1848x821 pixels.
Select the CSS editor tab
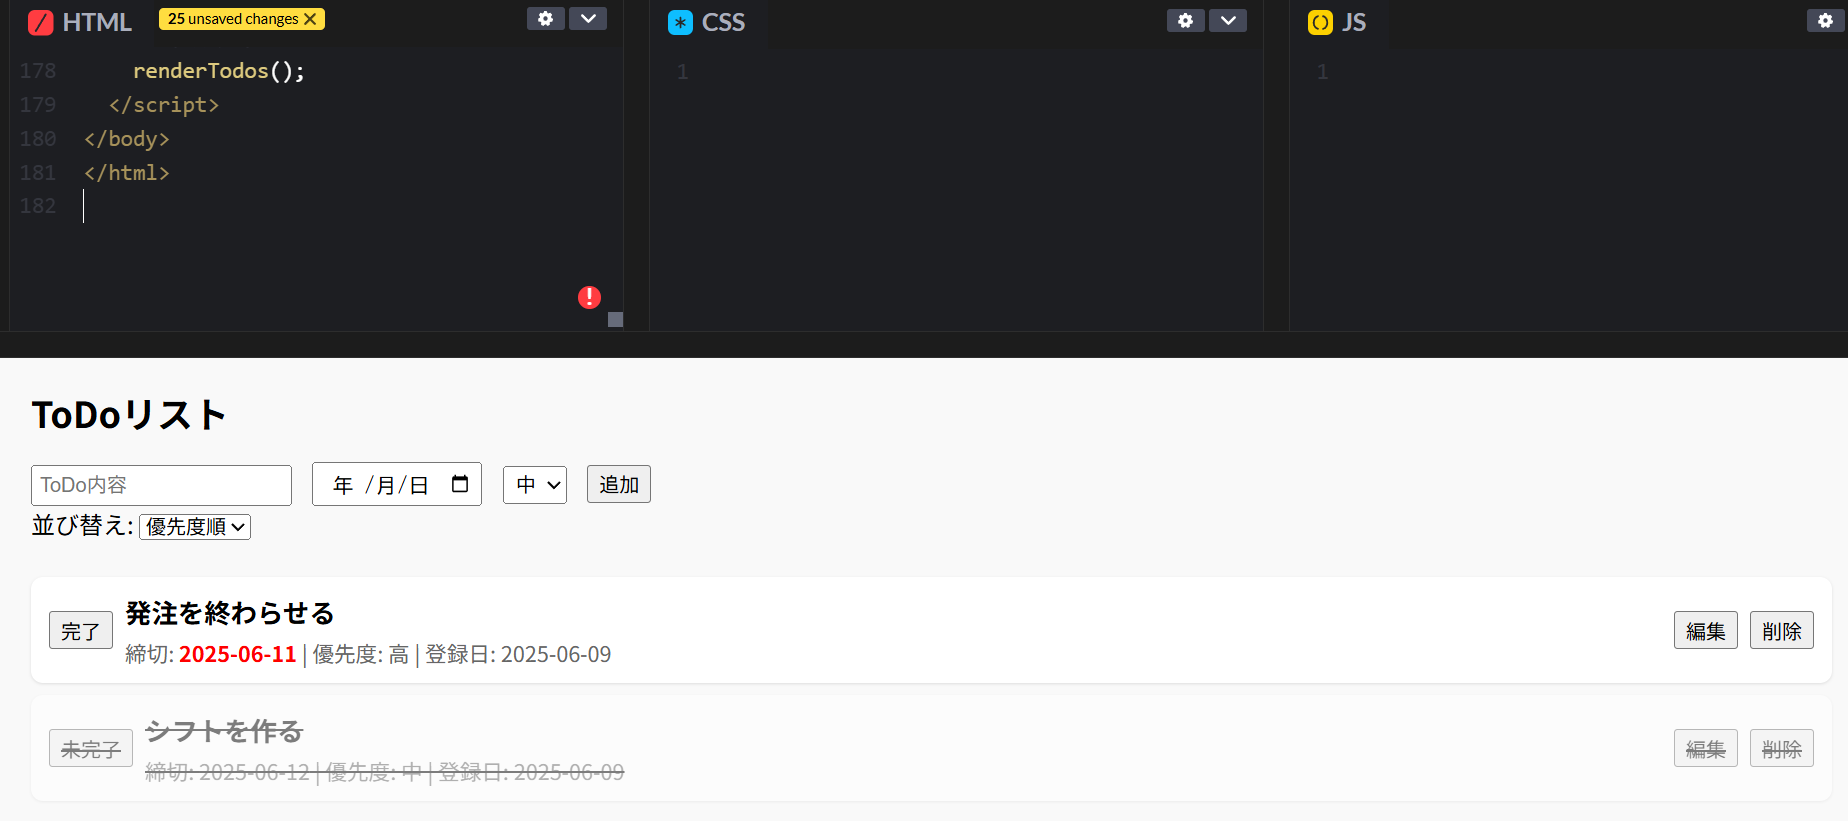click(707, 22)
